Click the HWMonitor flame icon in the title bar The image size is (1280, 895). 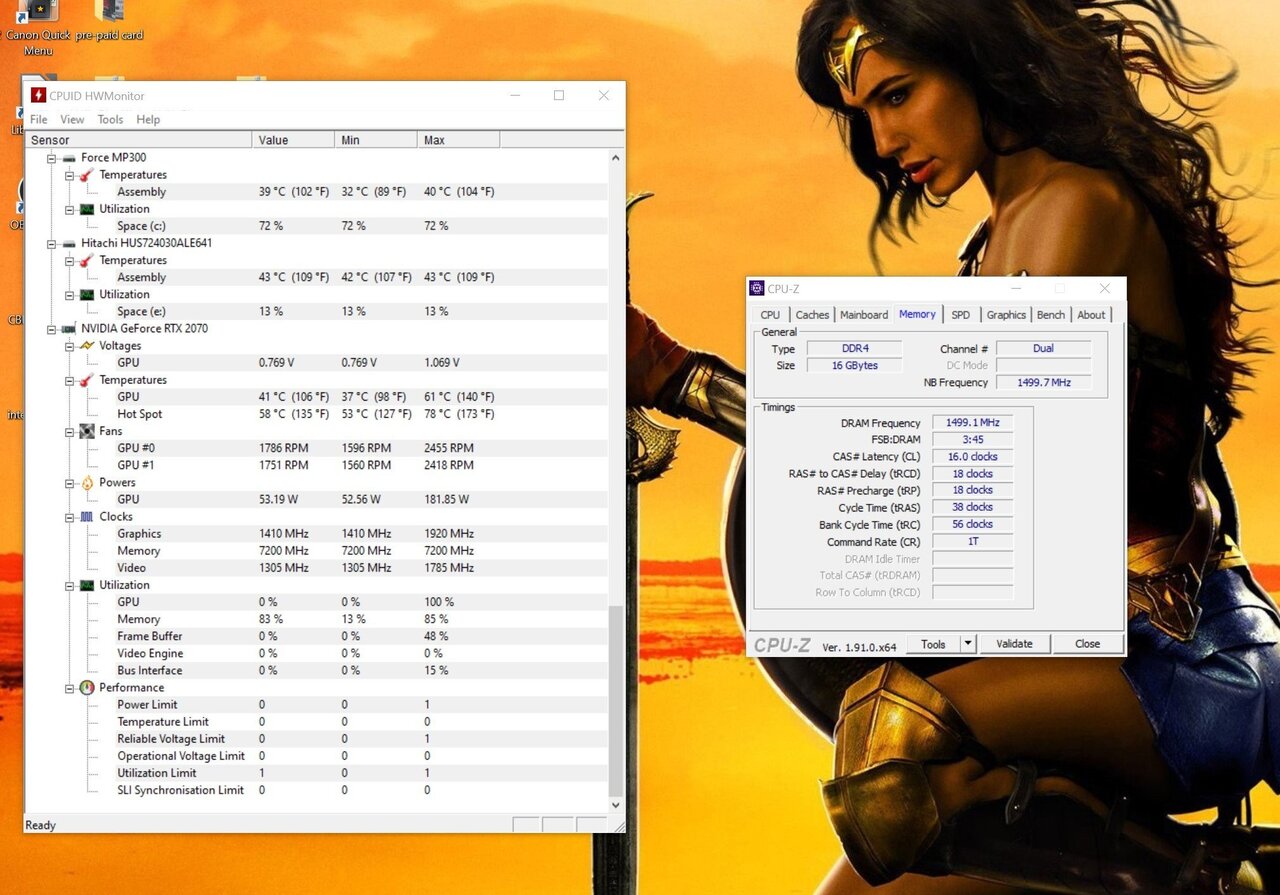pyautogui.click(x=37, y=95)
